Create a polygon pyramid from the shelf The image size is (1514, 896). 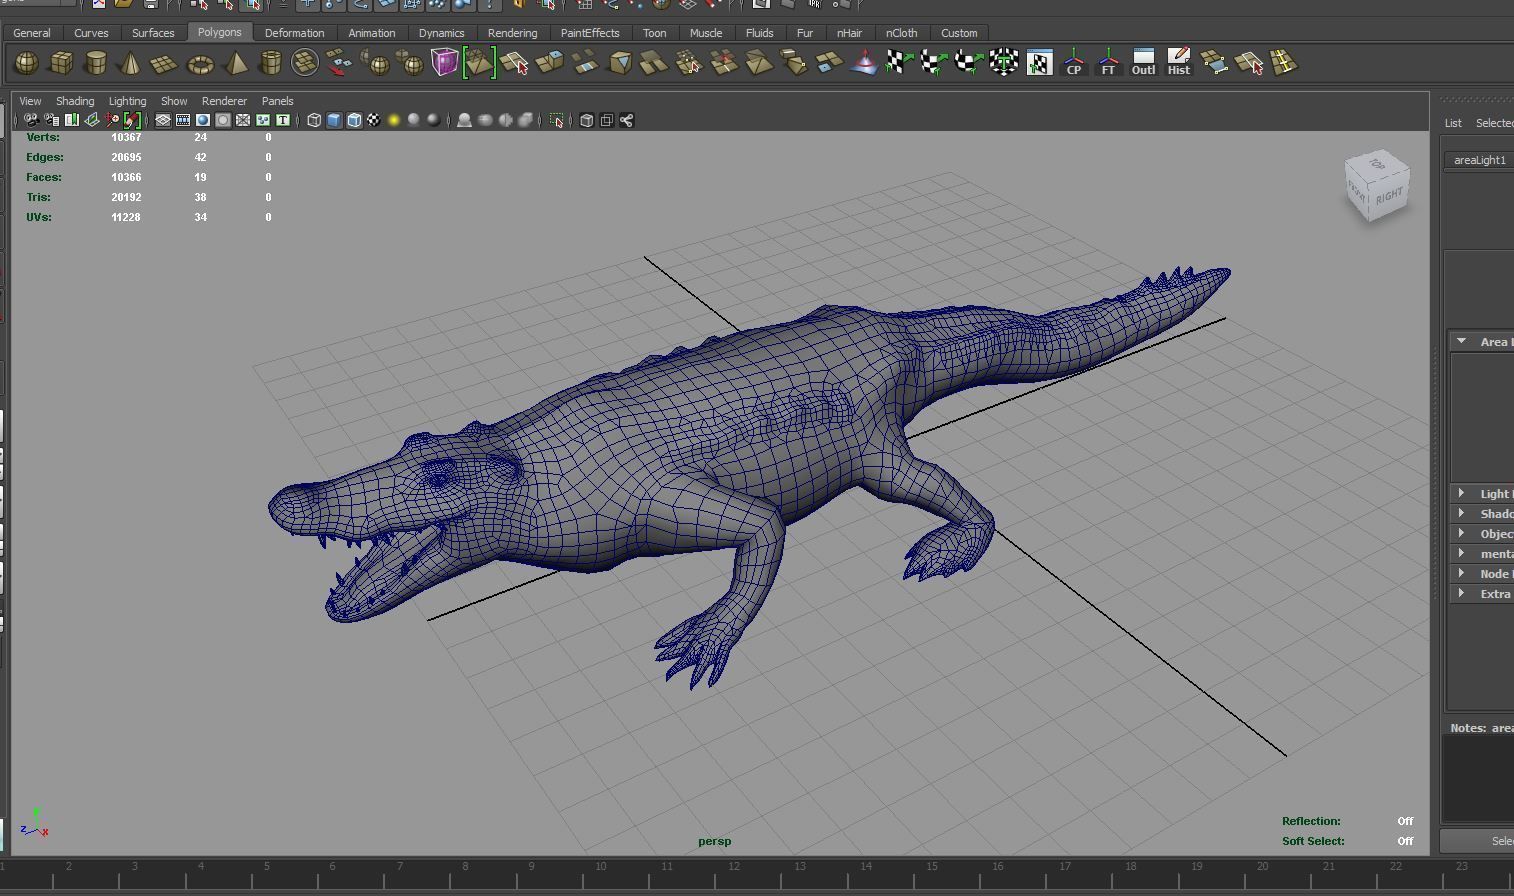click(x=235, y=64)
